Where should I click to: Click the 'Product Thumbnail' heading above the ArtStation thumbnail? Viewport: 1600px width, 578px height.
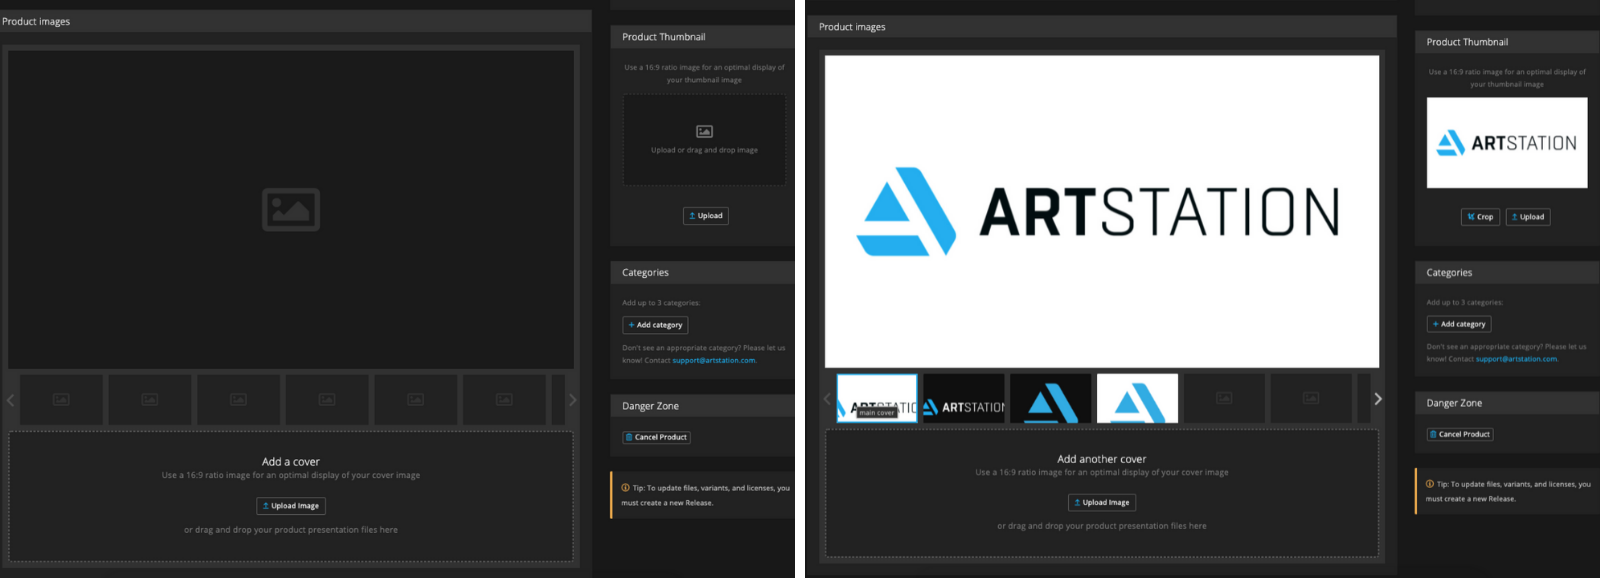tap(1467, 42)
